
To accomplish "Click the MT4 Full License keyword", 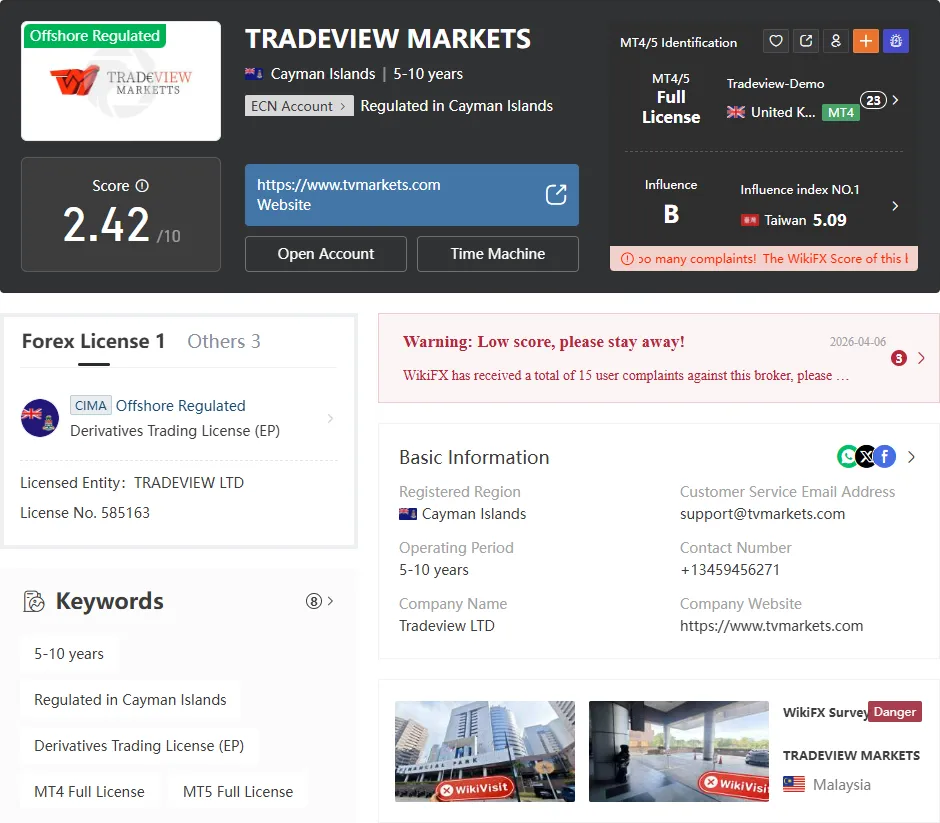I will click(x=89, y=792).
